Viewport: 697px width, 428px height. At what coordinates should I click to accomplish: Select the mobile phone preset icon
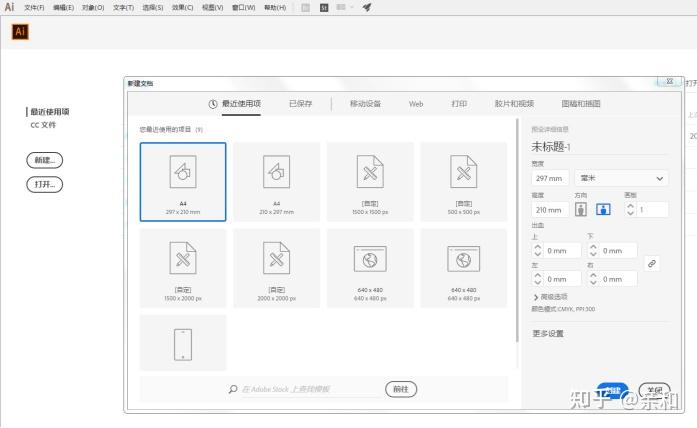tap(183, 344)
